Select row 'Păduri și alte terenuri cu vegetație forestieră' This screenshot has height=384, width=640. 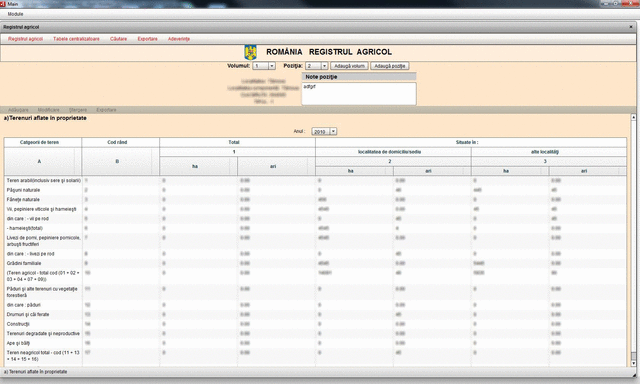[315, 292]
